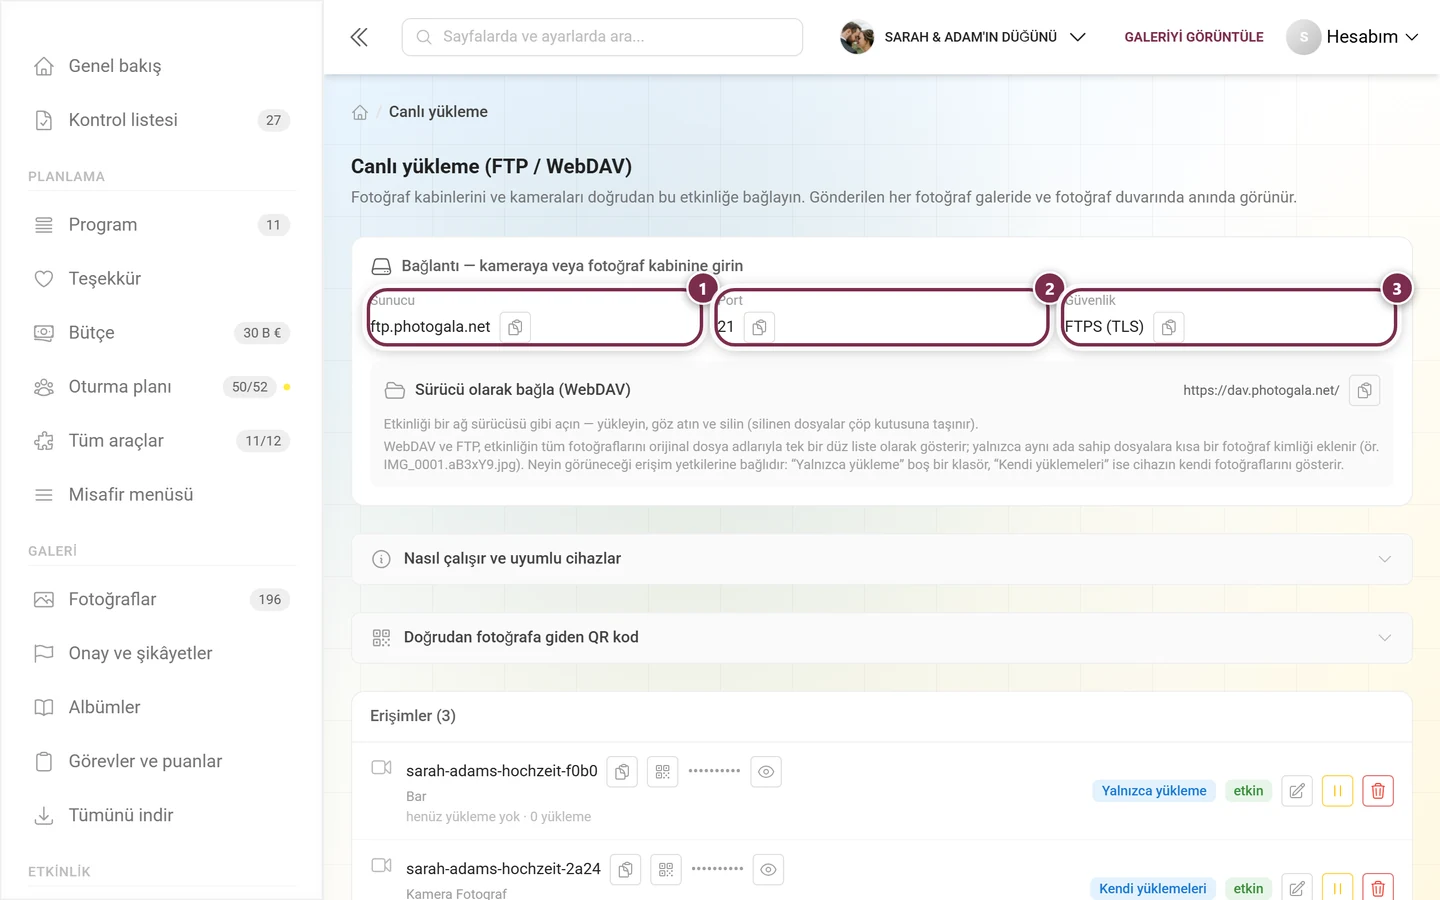Open Onay ve şikâyetler in the sidebar

pos(161,654)
